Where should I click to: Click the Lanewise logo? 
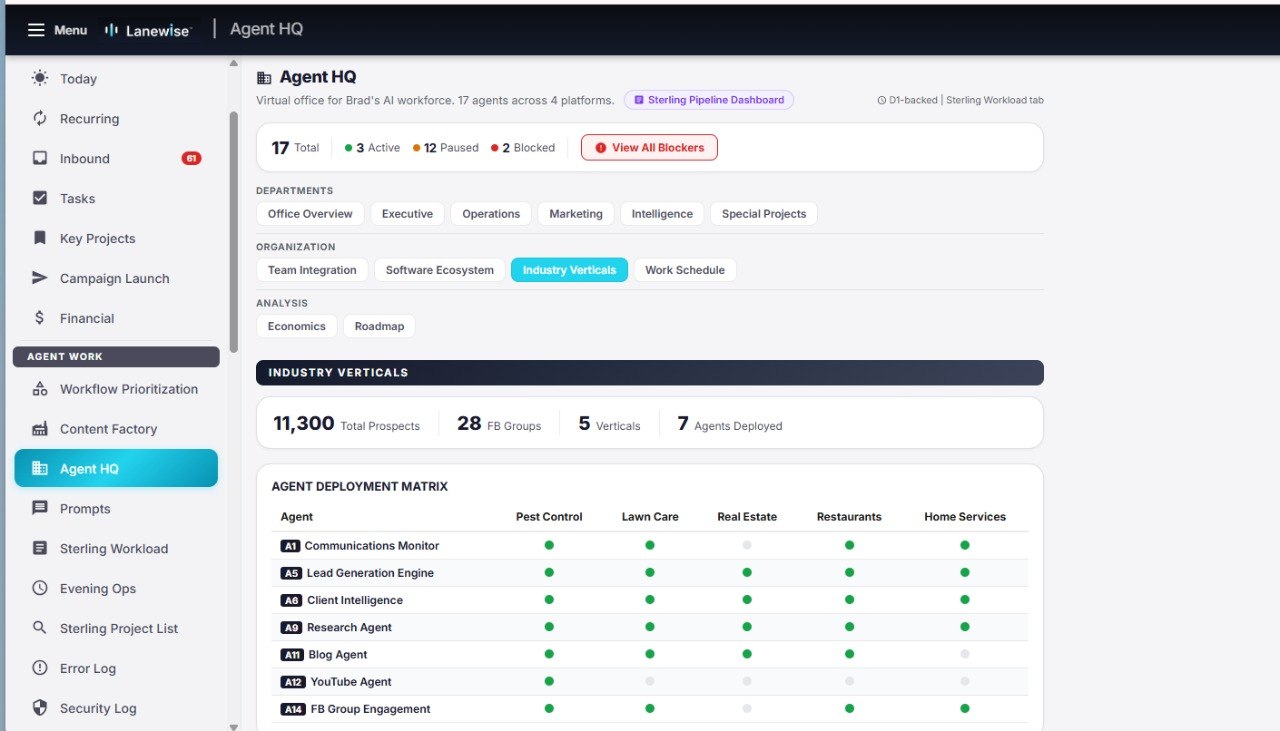click(148, 30)
